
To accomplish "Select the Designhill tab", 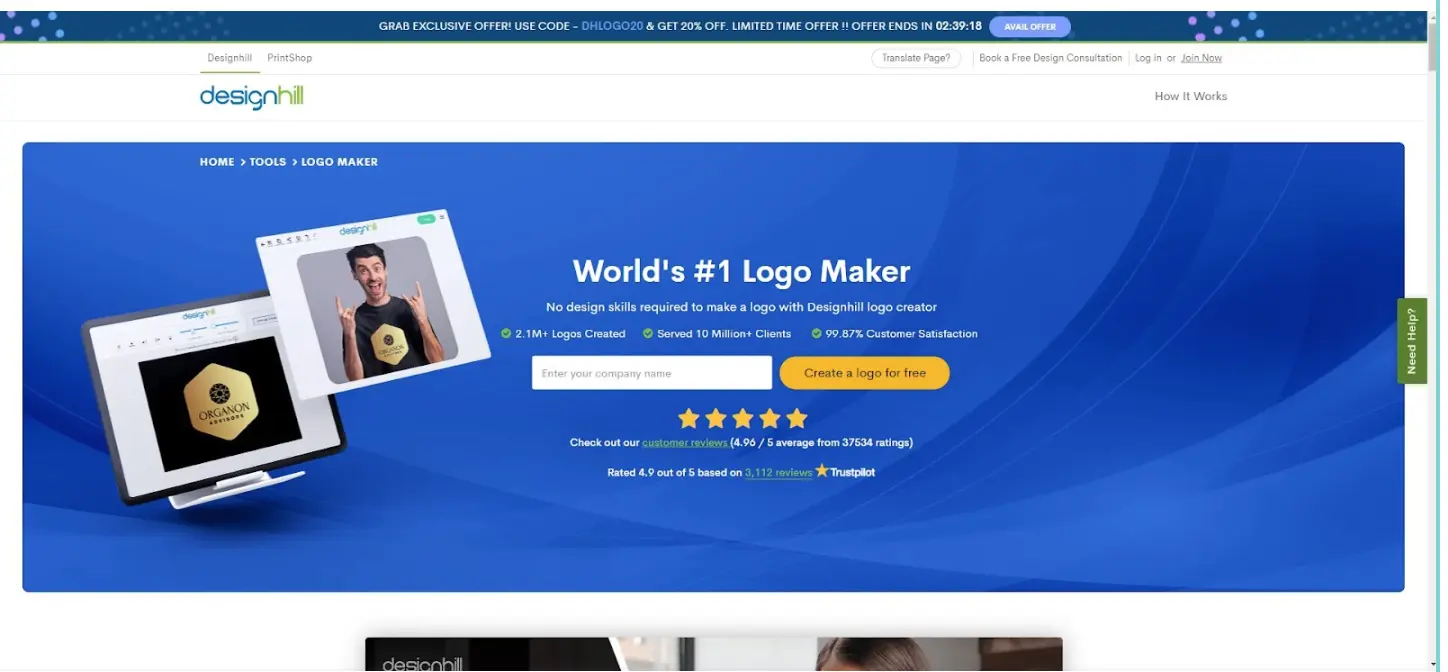I will [229, 57].
